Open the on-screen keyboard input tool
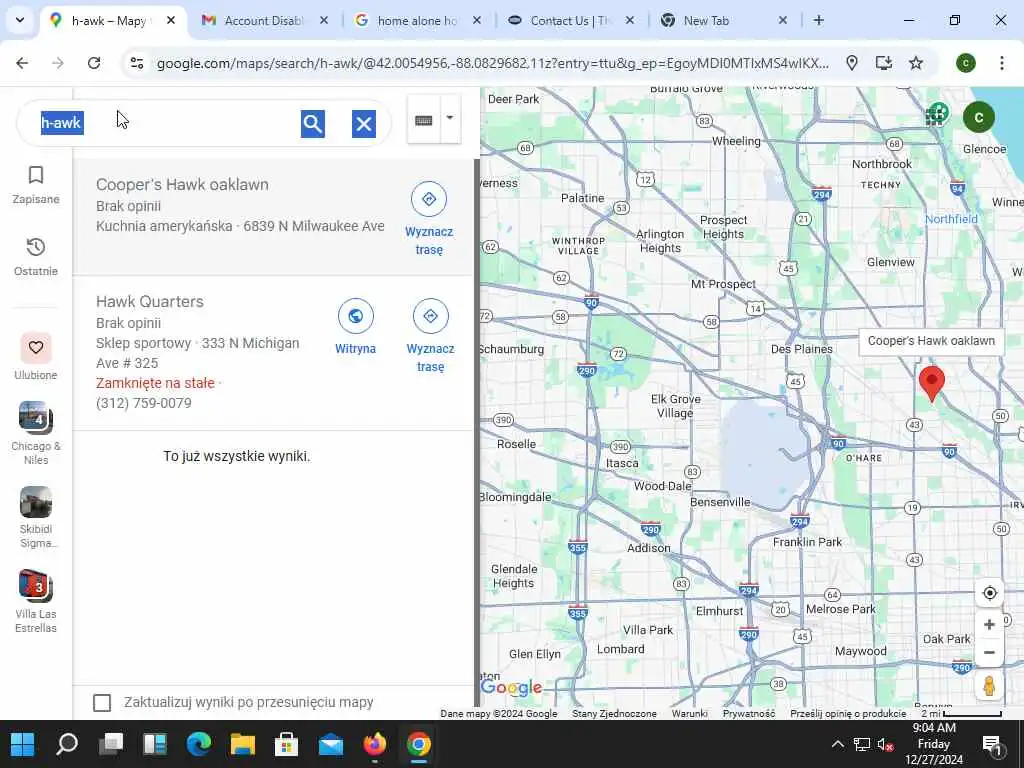The height and width of the screenshot is (768, 1024). click(x=424, y=120)
